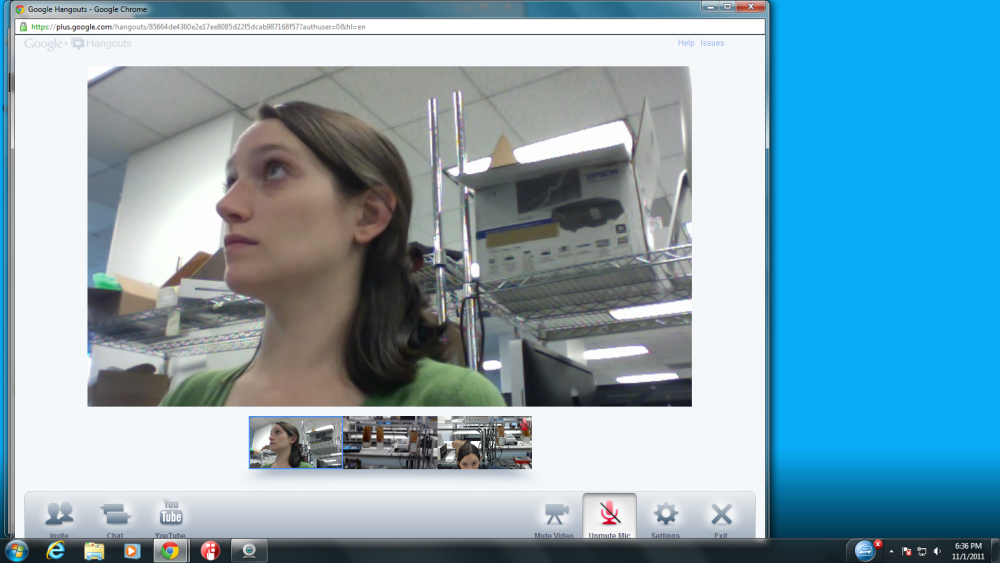Open YouTube in the hangout
Screen dimensions: 1000x563
click(x=171, y=516)
